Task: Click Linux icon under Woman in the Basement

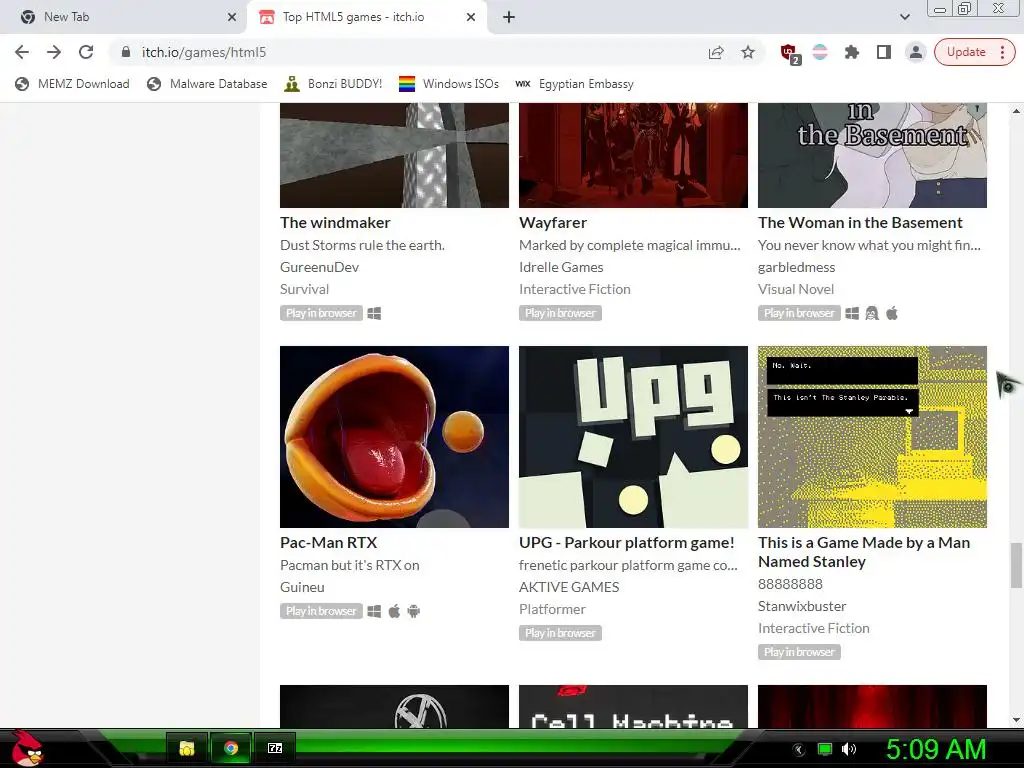Action: (872, 313)
